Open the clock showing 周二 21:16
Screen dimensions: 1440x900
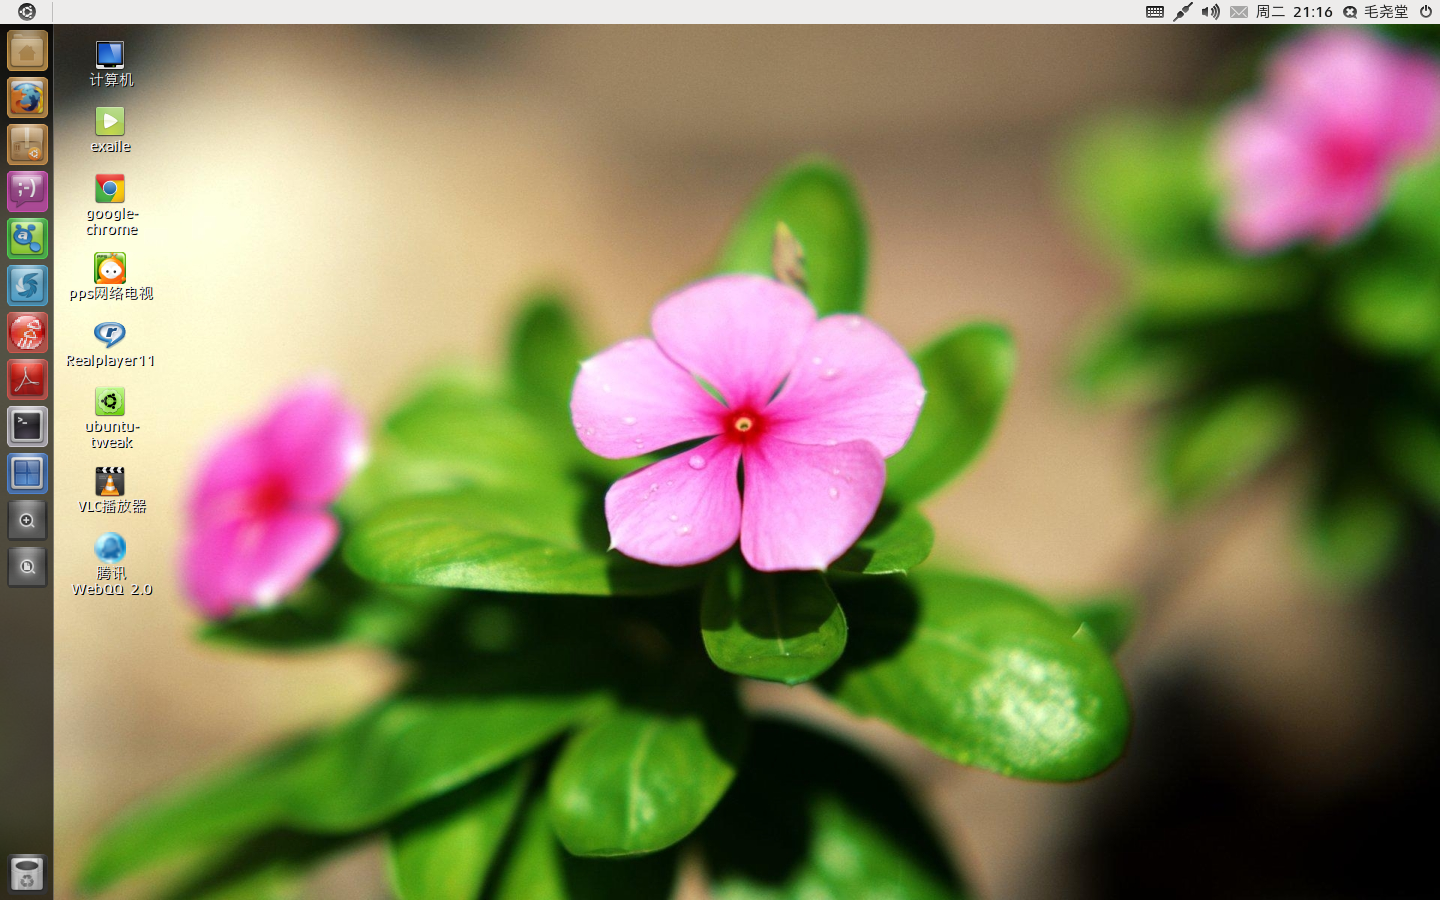coord(1294,12)
